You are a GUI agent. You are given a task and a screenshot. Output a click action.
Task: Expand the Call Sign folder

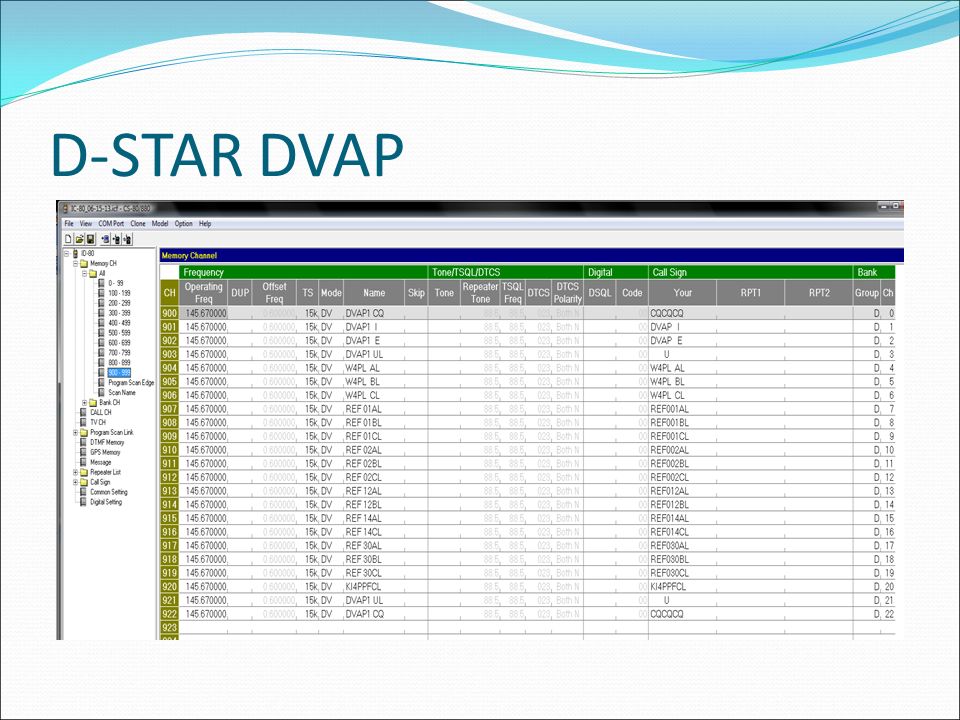point(76,482)
